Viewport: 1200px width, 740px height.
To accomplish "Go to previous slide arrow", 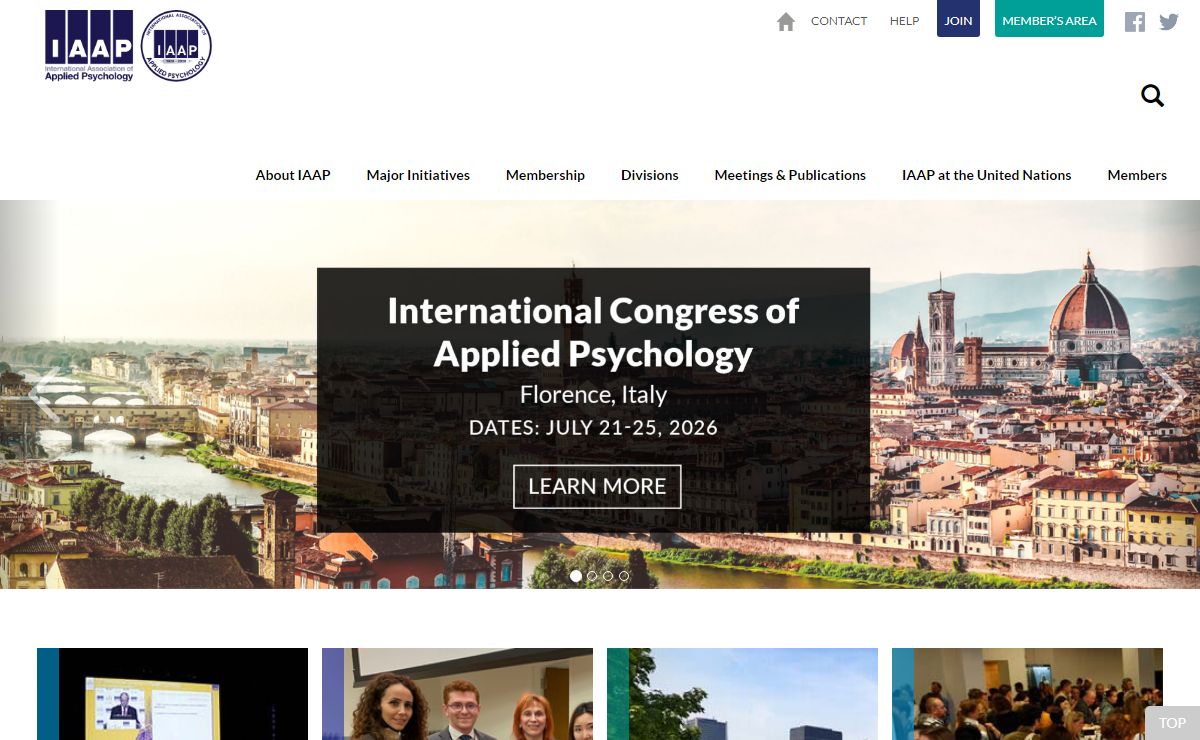I will point(42,394).
